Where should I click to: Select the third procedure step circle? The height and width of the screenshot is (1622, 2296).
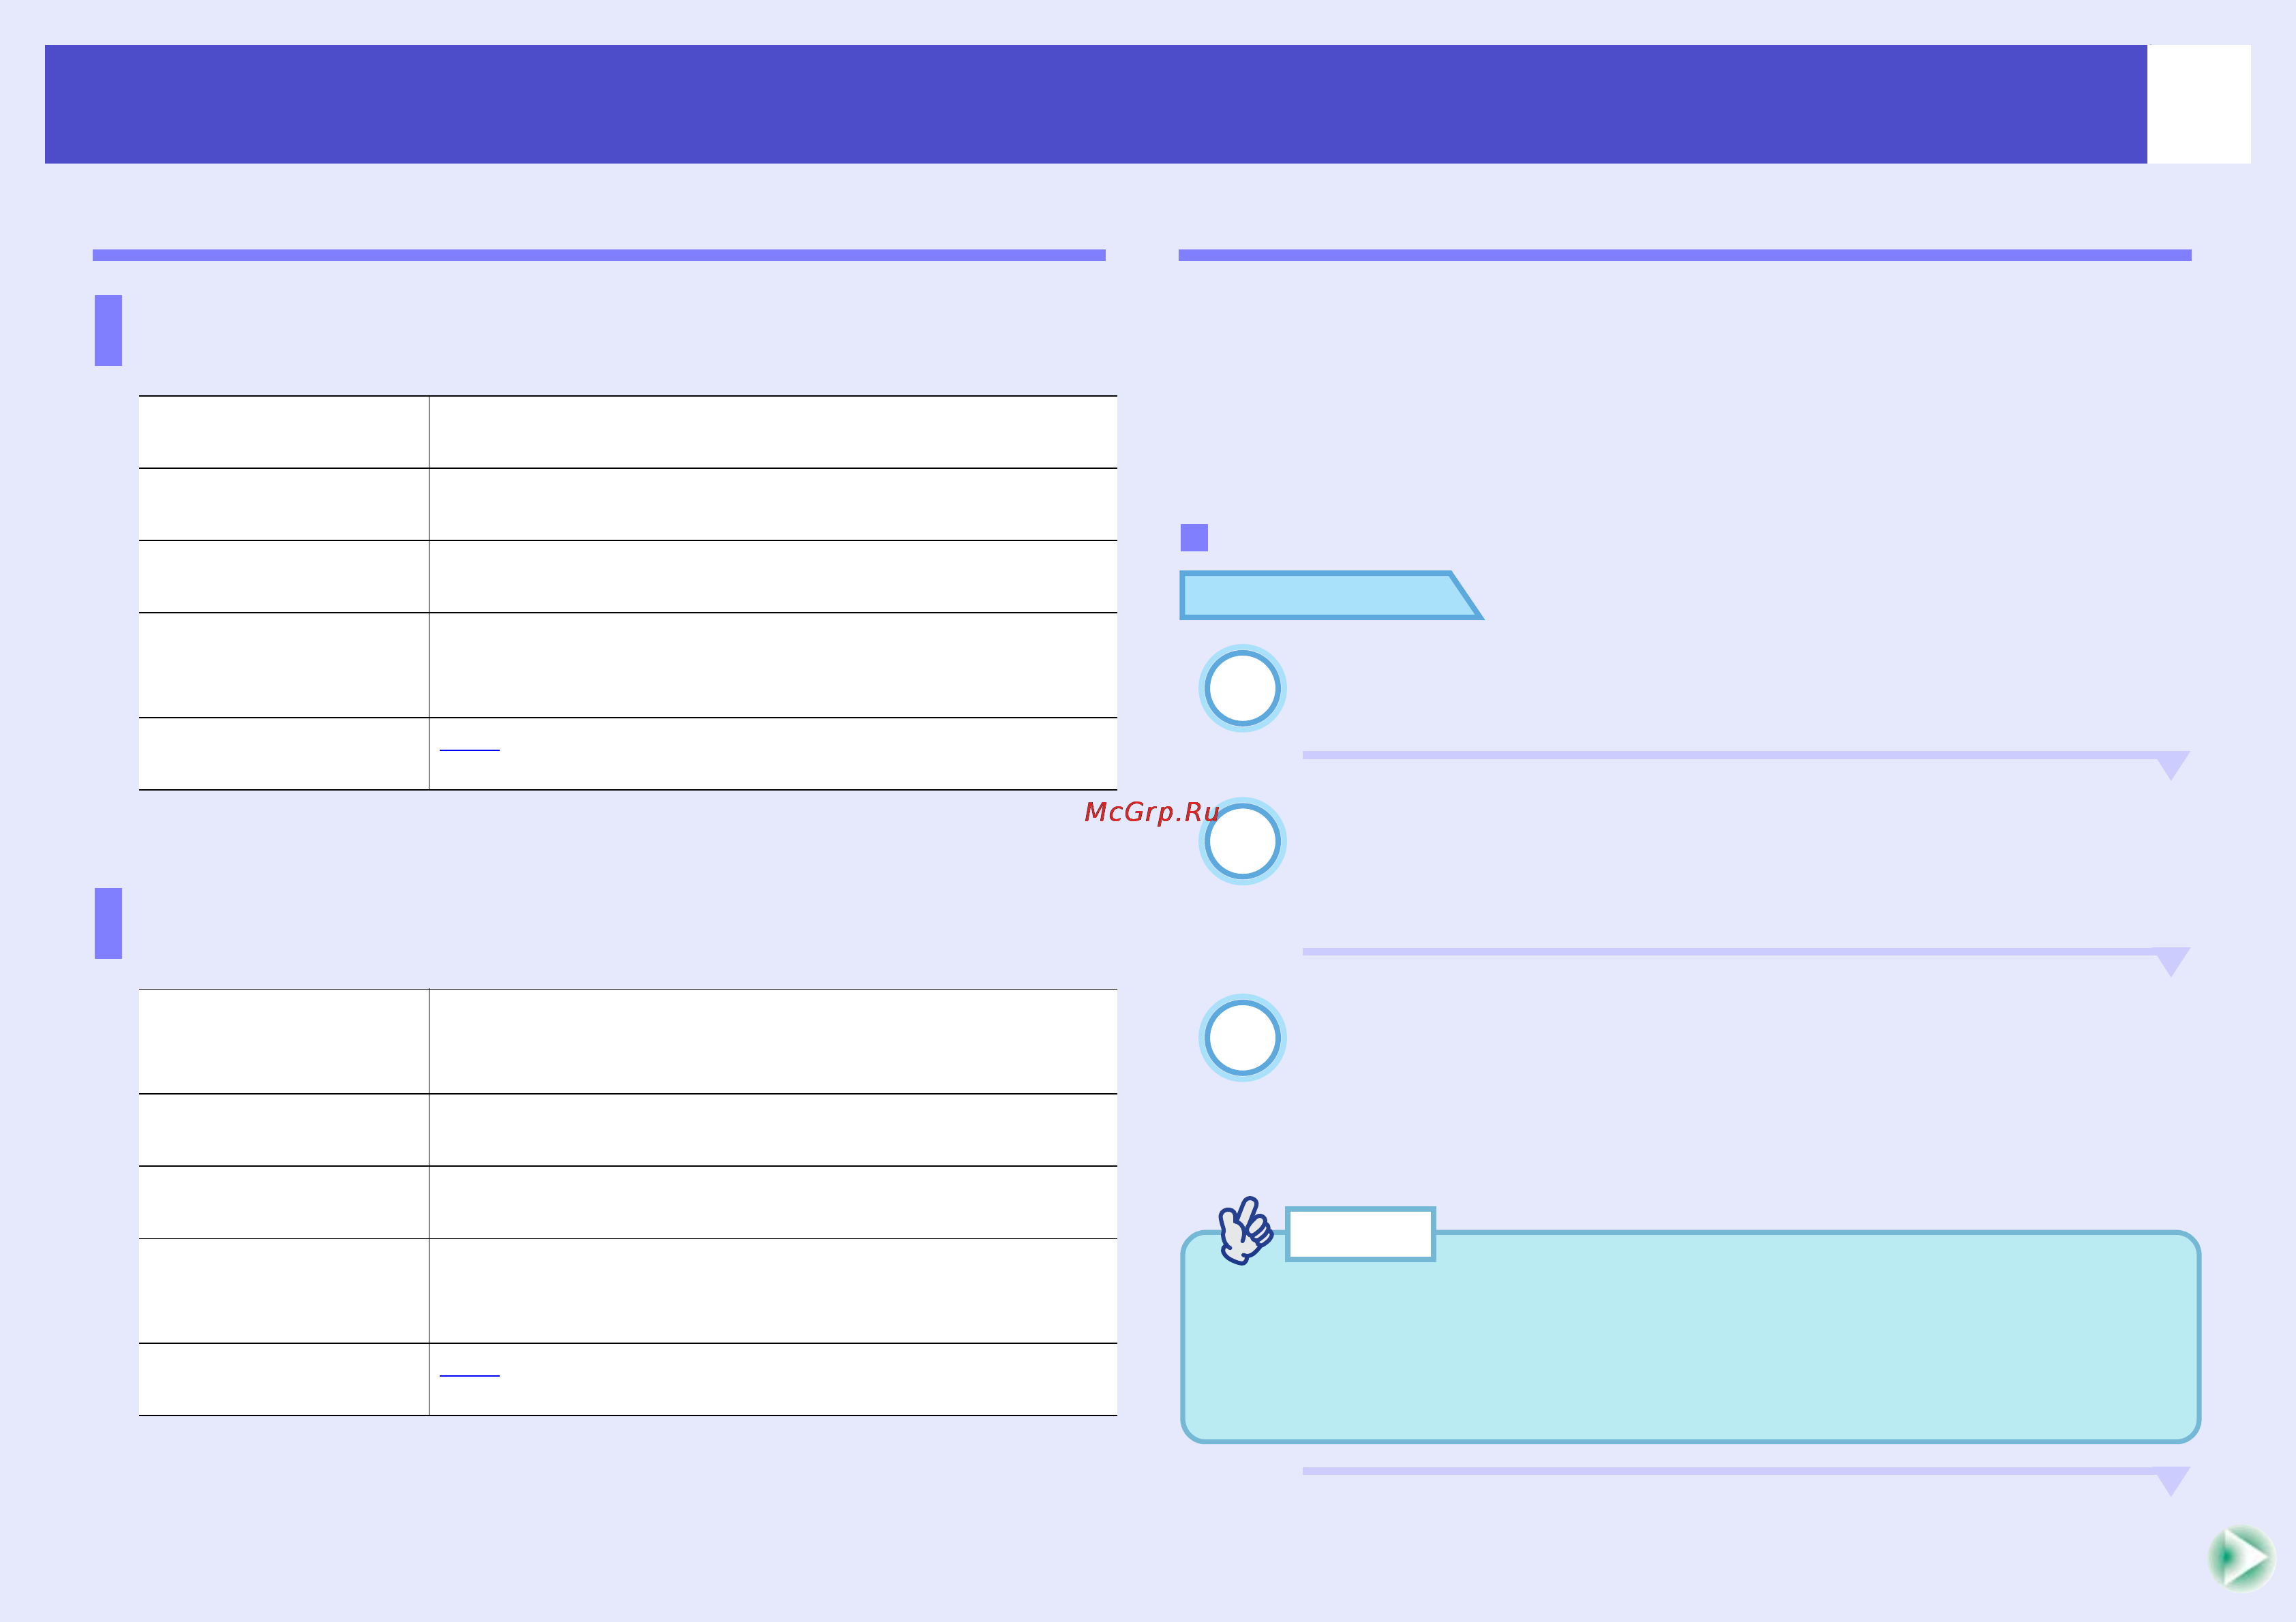click(1242, 1038)
